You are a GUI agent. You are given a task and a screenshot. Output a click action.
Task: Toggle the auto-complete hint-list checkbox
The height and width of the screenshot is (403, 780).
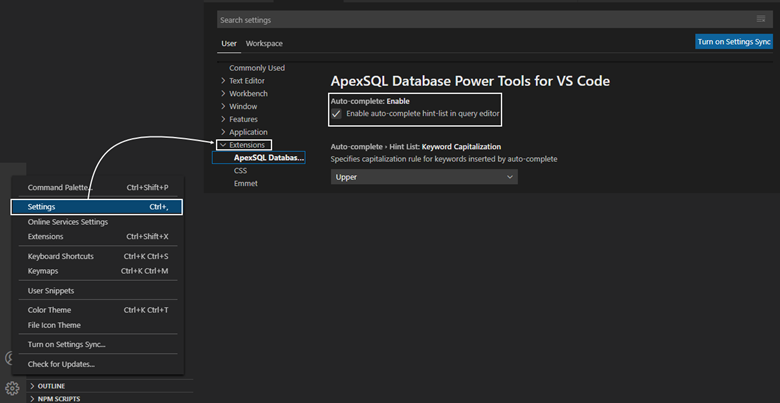pos(337,114)
